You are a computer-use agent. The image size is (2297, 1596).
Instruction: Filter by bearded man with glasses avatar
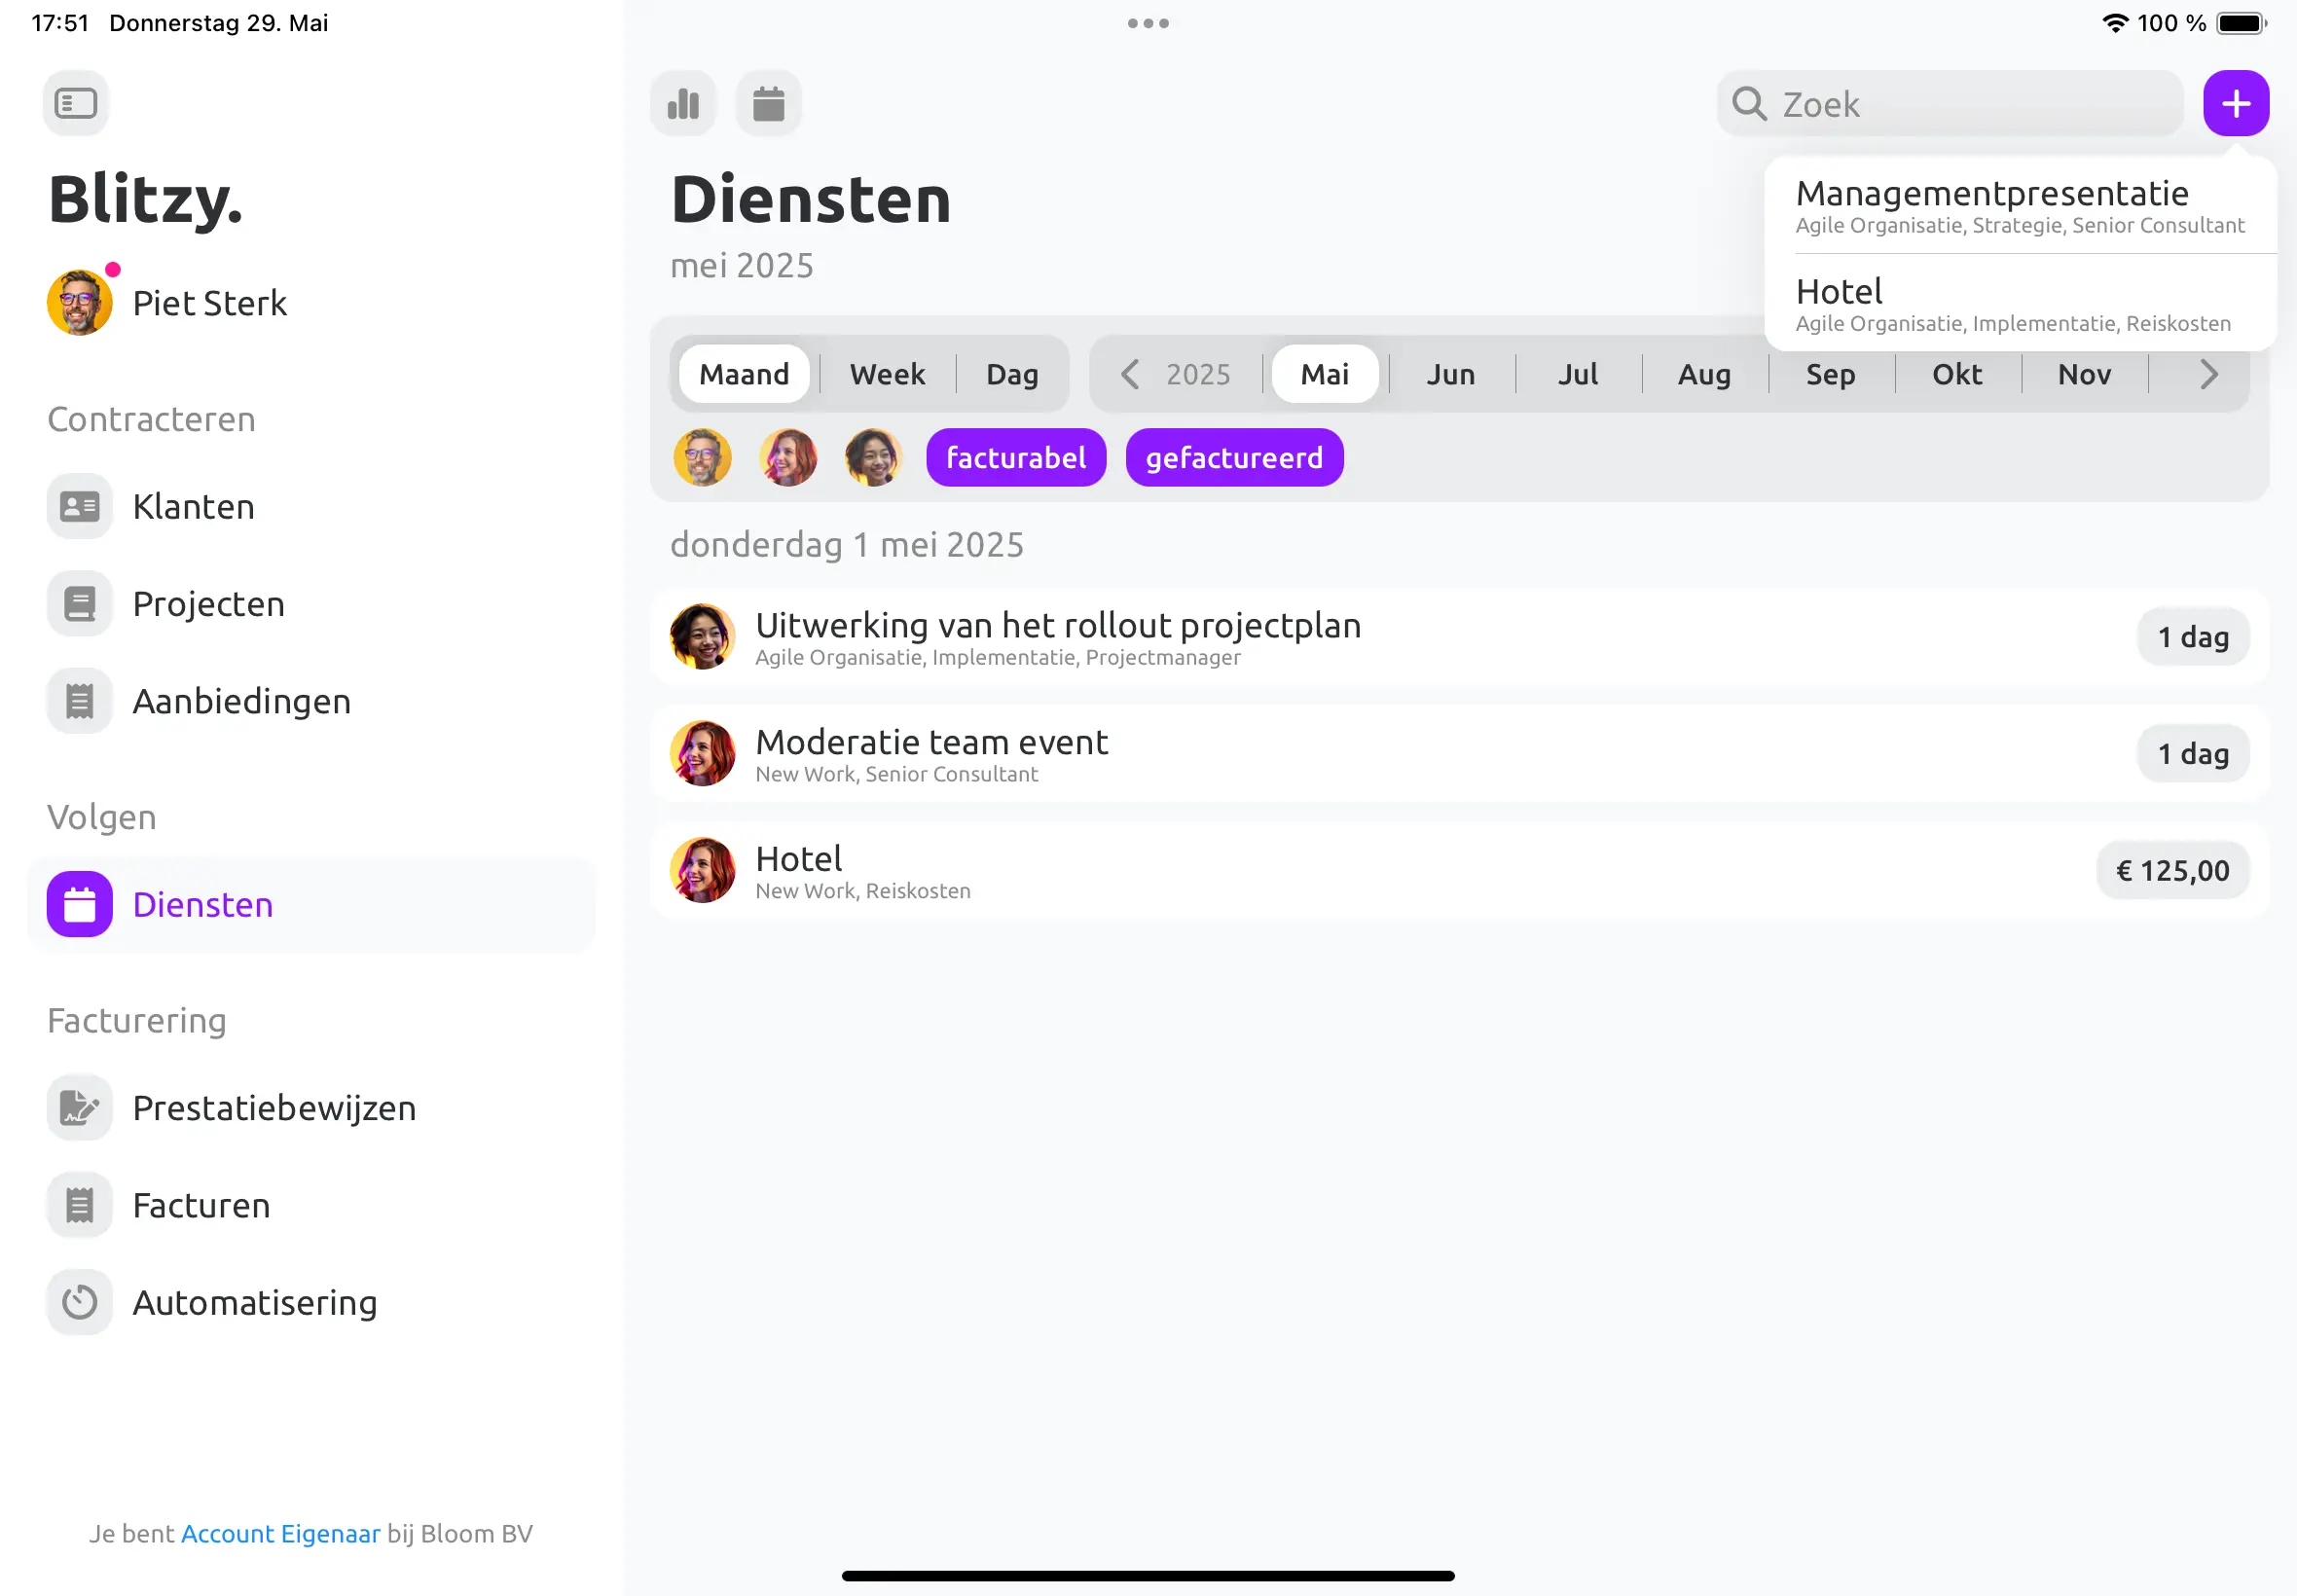click(x=702, y=458)
